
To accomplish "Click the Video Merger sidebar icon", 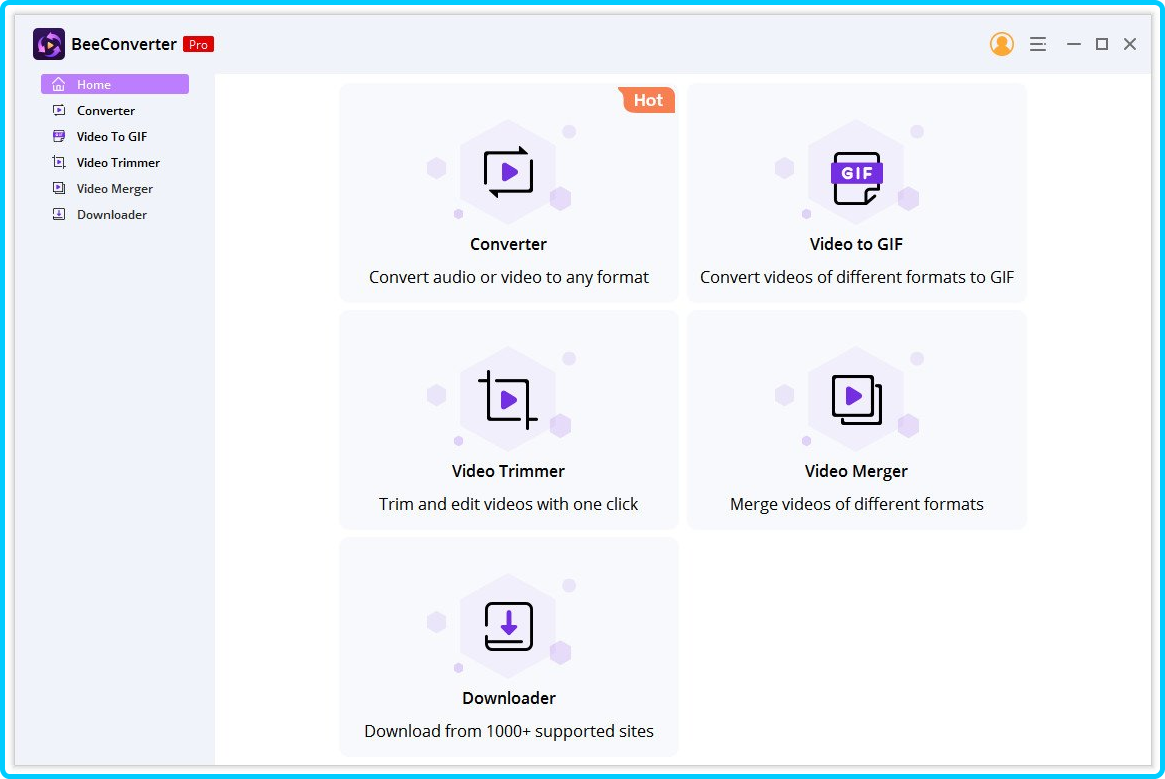I will 59,188.
